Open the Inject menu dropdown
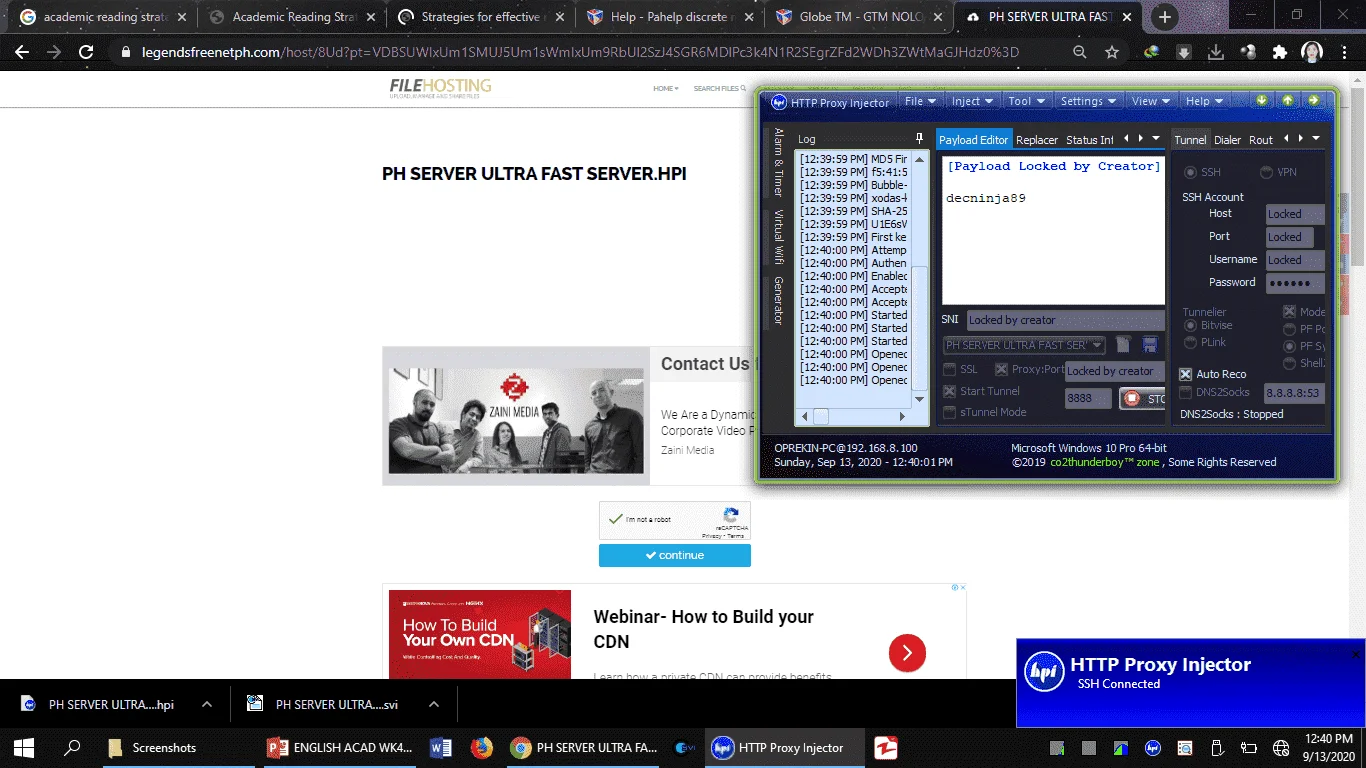 click(973, 101)
